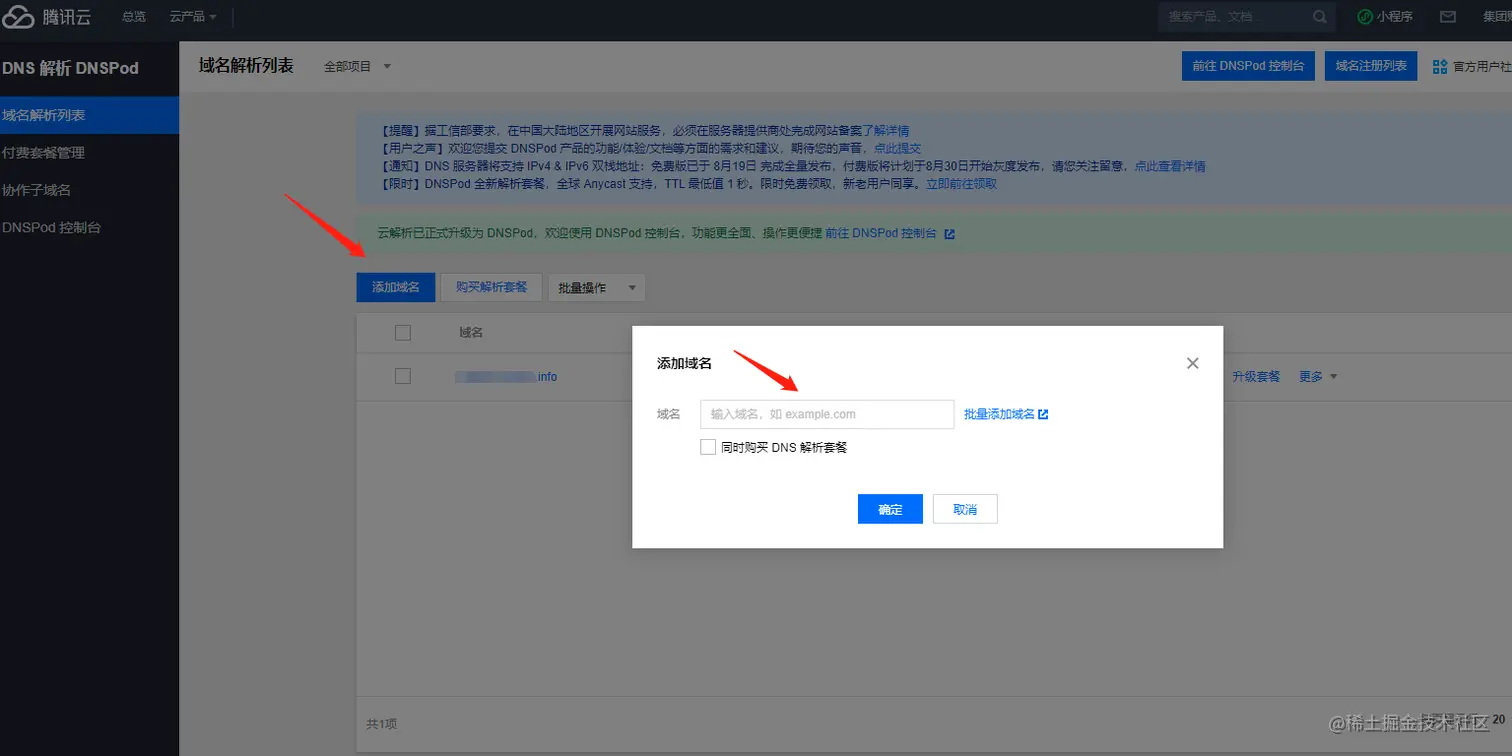This screenshot has width=1512, height=756.
Task: Expand the 云产品 dropdown
Action: tap(193, 17)
